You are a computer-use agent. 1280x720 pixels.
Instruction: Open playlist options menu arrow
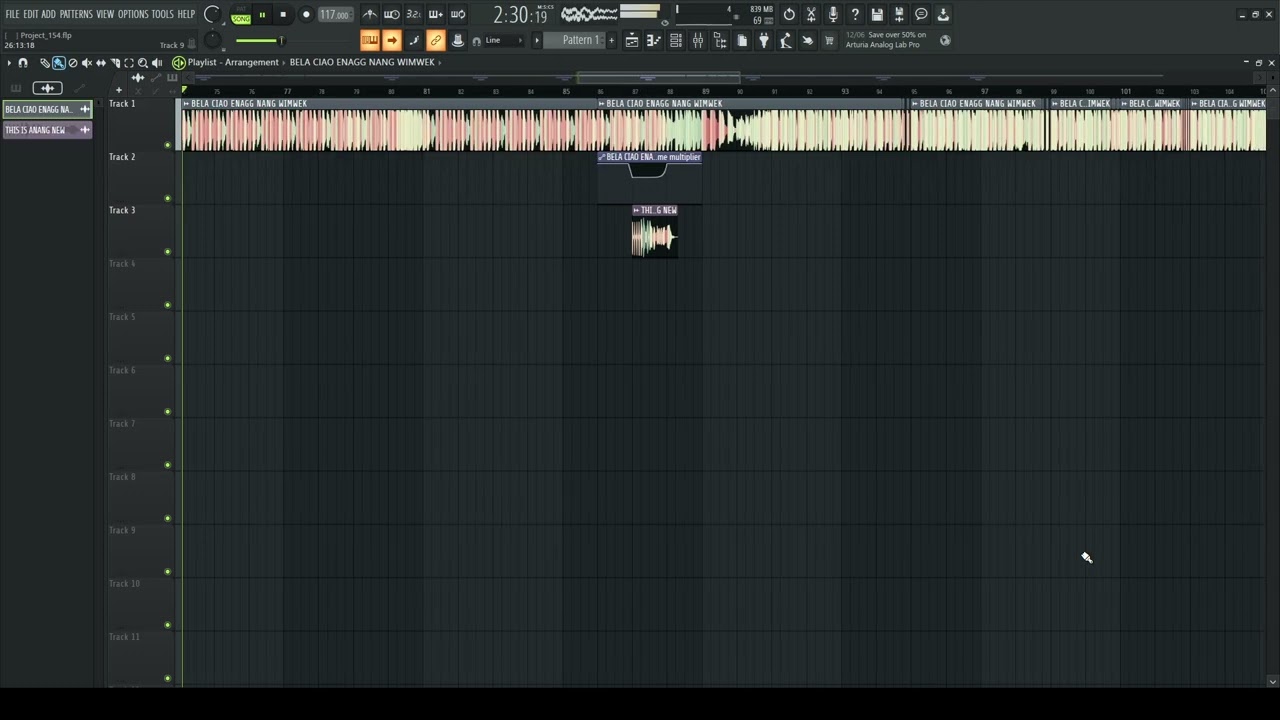pos(9,63)
